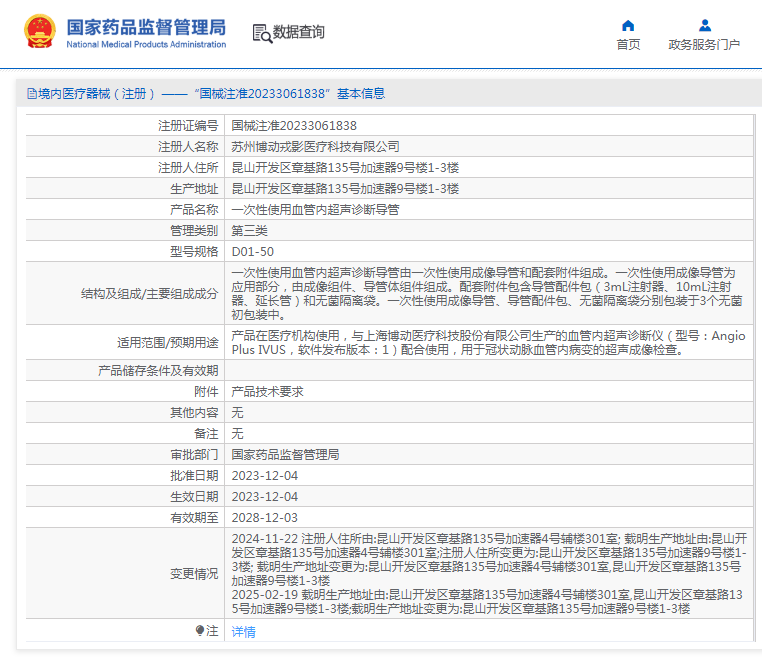762x657 pixels.
Task: Click the 审批部门 label
Action: pos(194,455)
